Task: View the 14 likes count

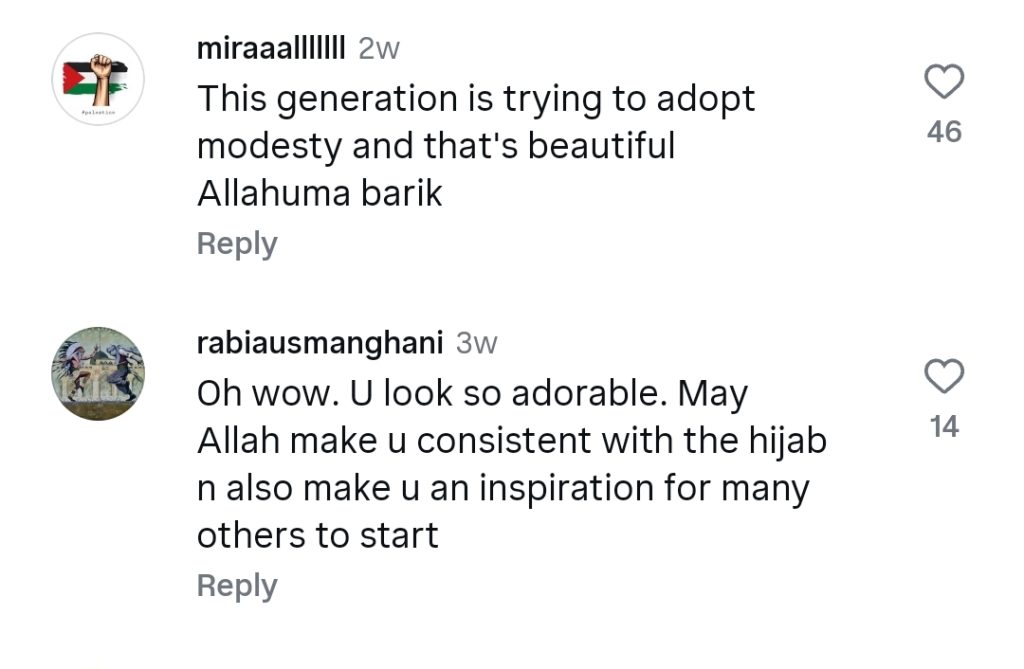Action: coord(944,427)
